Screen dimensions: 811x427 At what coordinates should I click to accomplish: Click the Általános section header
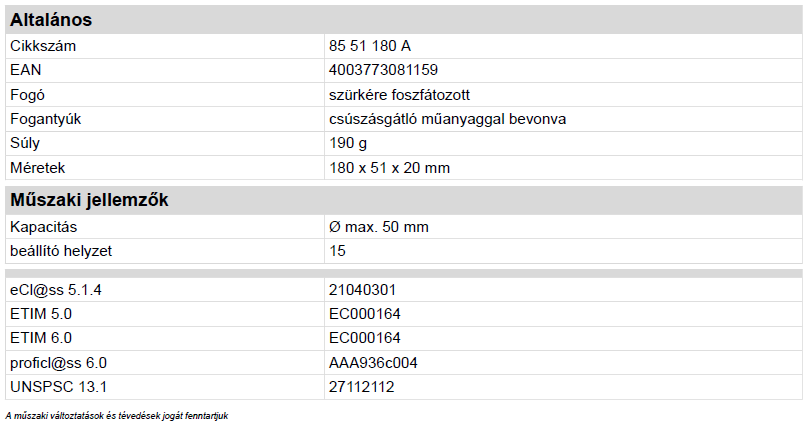point(51,20)
